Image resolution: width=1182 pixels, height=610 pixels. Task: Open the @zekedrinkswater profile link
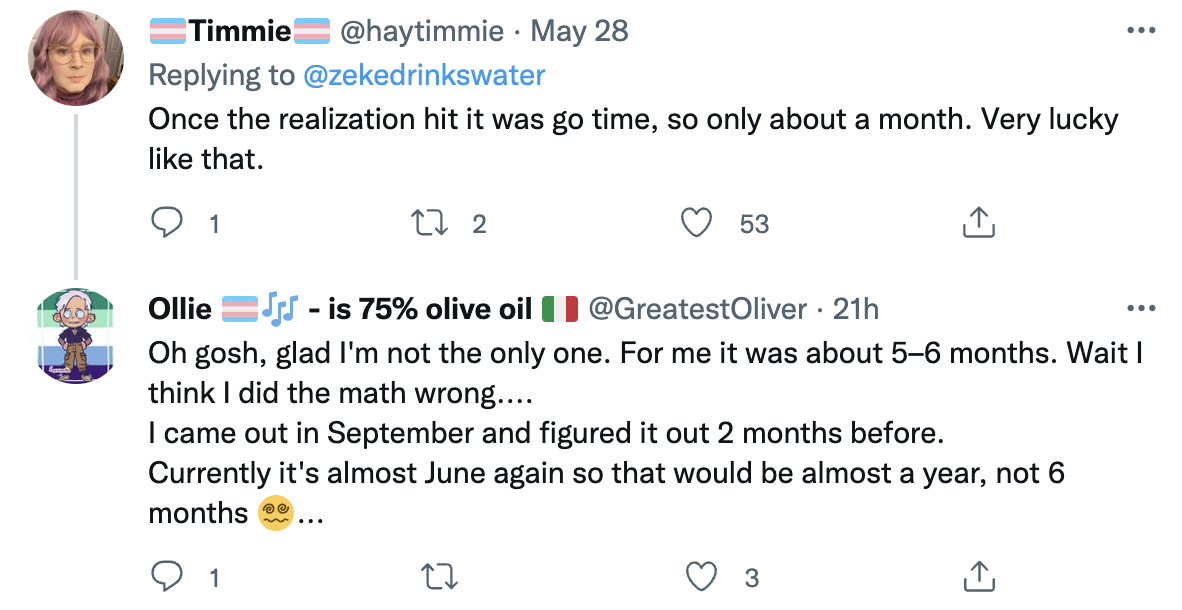[x=421, y=75]
